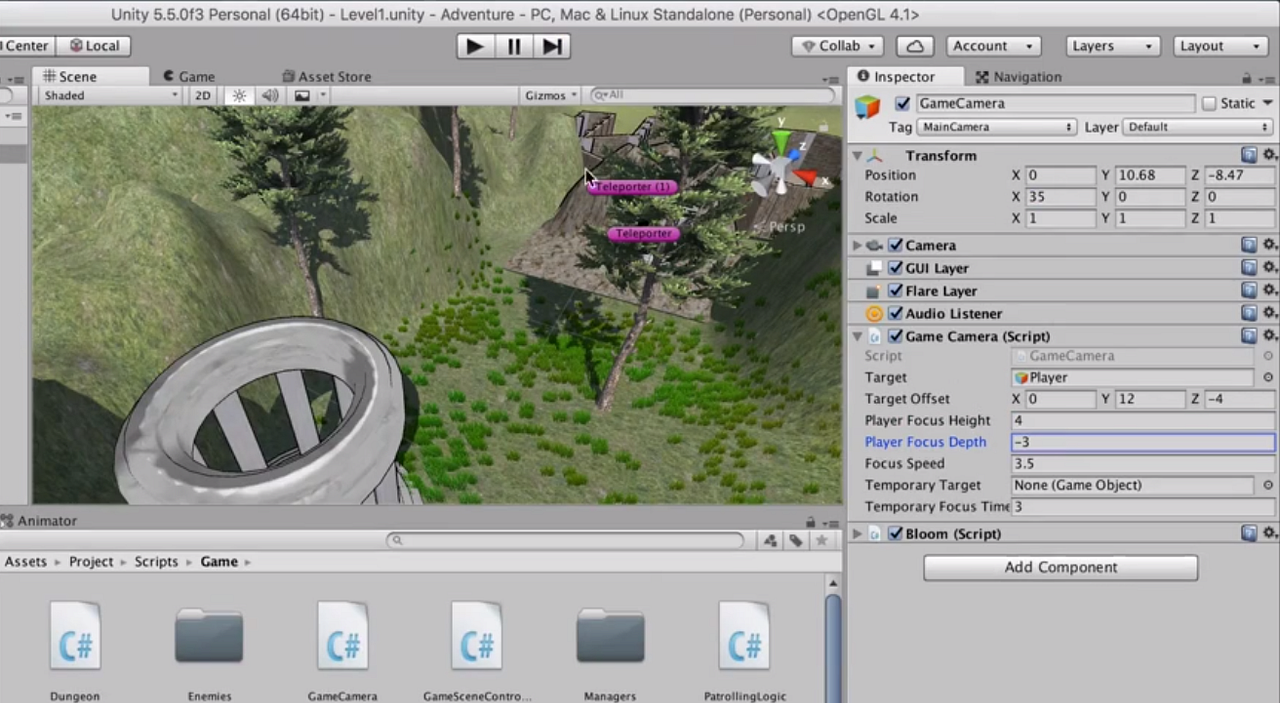The height and width of the screenshot is (703, 1280).
Task: Disable the Camera component checkbox
Action: click(895, 245)
